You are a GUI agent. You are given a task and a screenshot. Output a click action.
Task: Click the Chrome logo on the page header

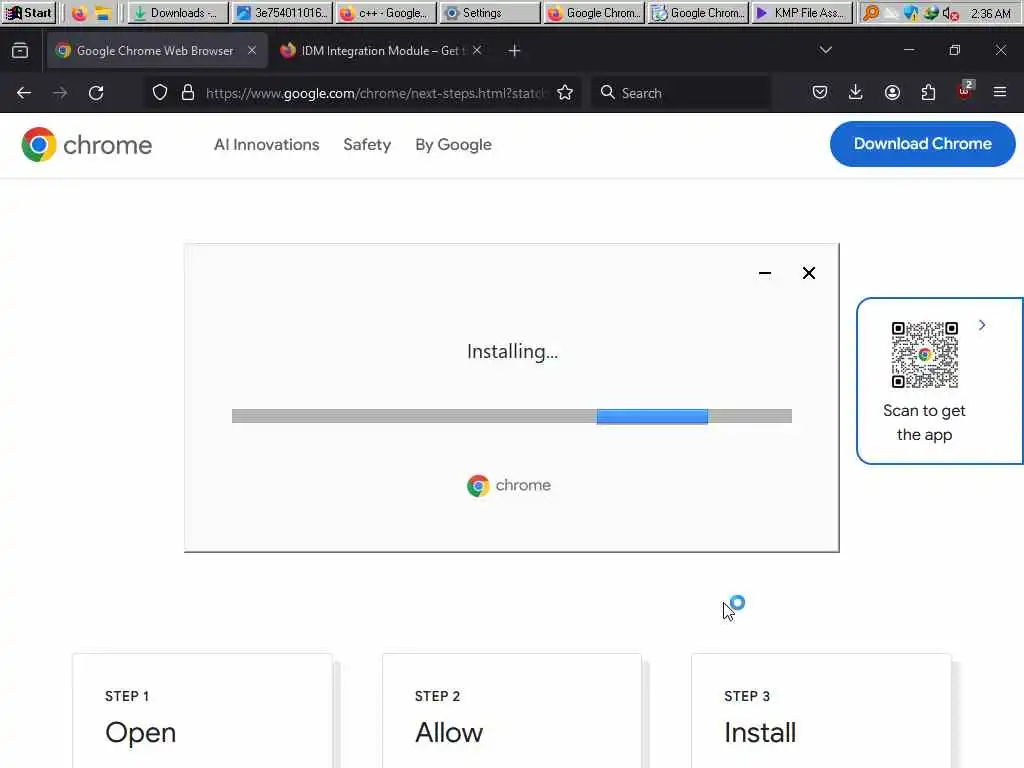click(x=87, y=144)
